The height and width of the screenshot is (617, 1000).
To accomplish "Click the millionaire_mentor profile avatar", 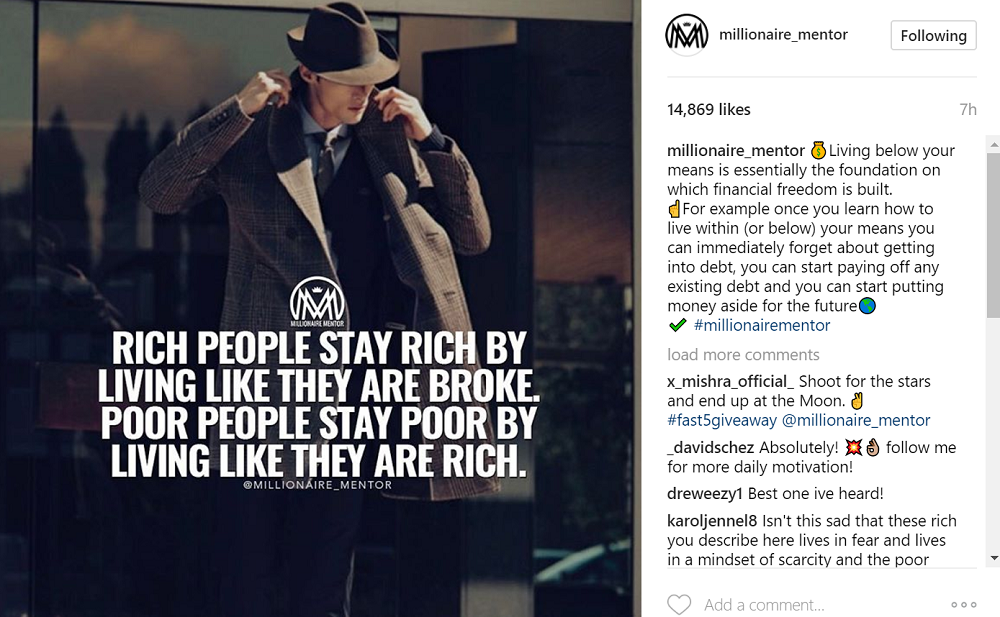I will pos(687,35).
